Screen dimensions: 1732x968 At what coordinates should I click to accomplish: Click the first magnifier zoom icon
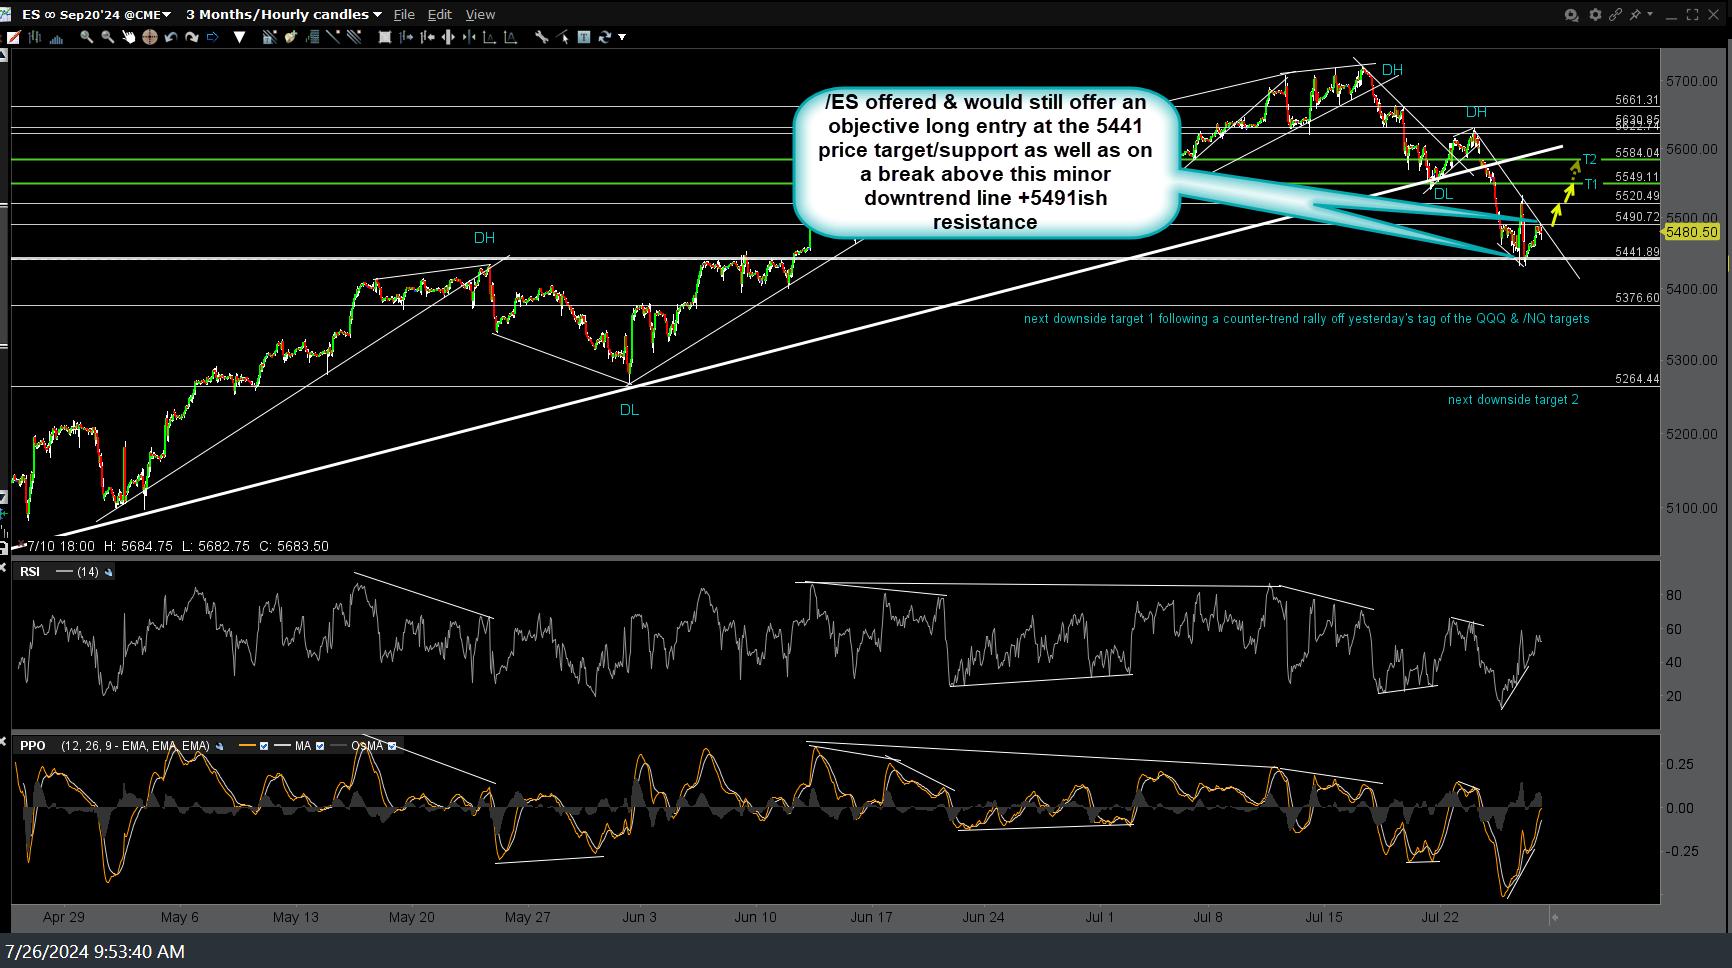pyautogui.click(x=87, y=37)
